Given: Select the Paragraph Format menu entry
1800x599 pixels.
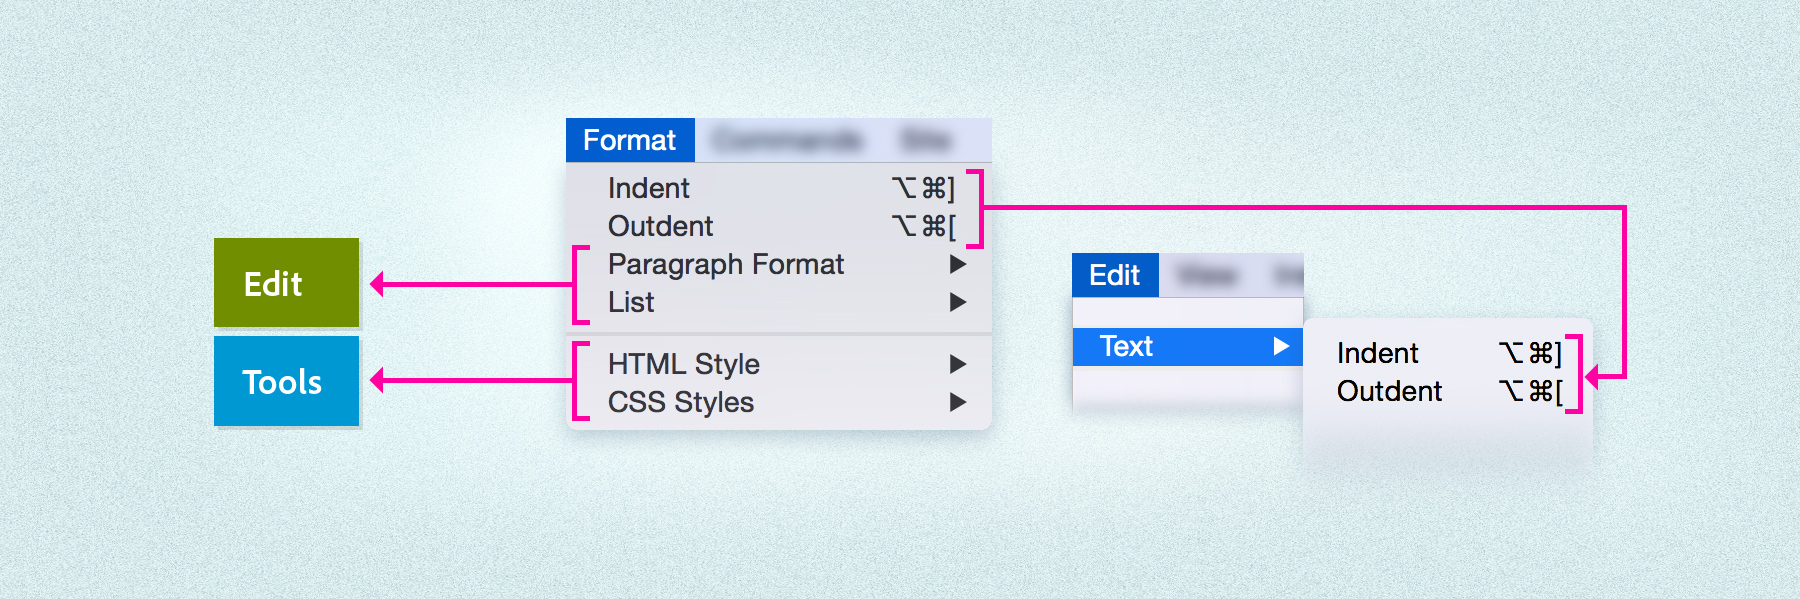Looking at the screenshot, I should coord(726,264).
